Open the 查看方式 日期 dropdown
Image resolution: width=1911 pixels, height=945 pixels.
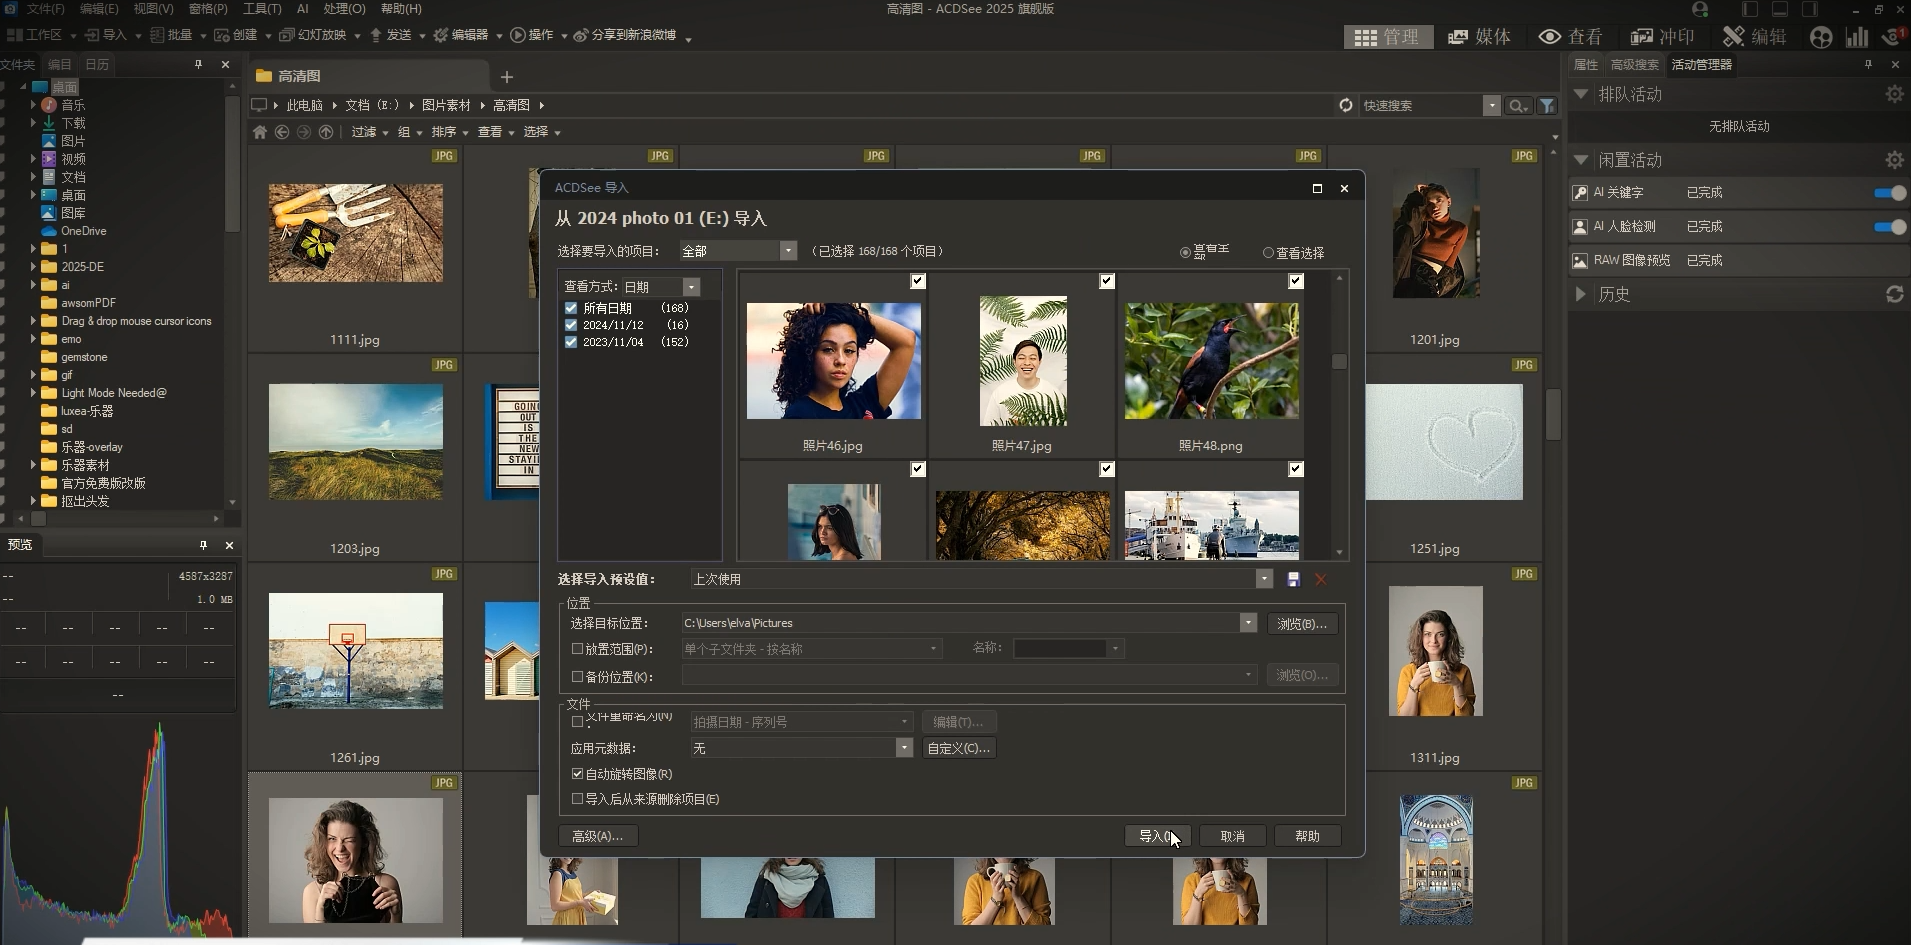click(x=691, y=287)
